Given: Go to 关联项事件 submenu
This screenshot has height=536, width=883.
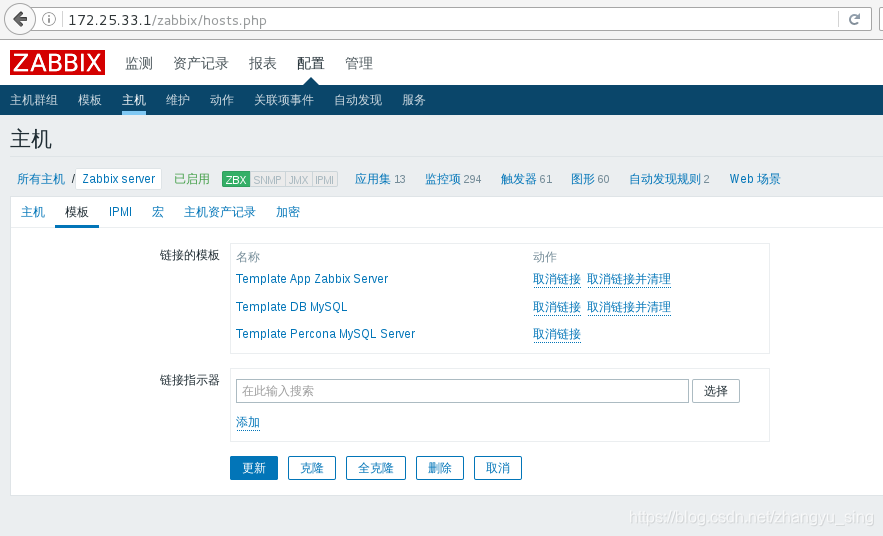Looking at the screenshot, I should (284, 100).
